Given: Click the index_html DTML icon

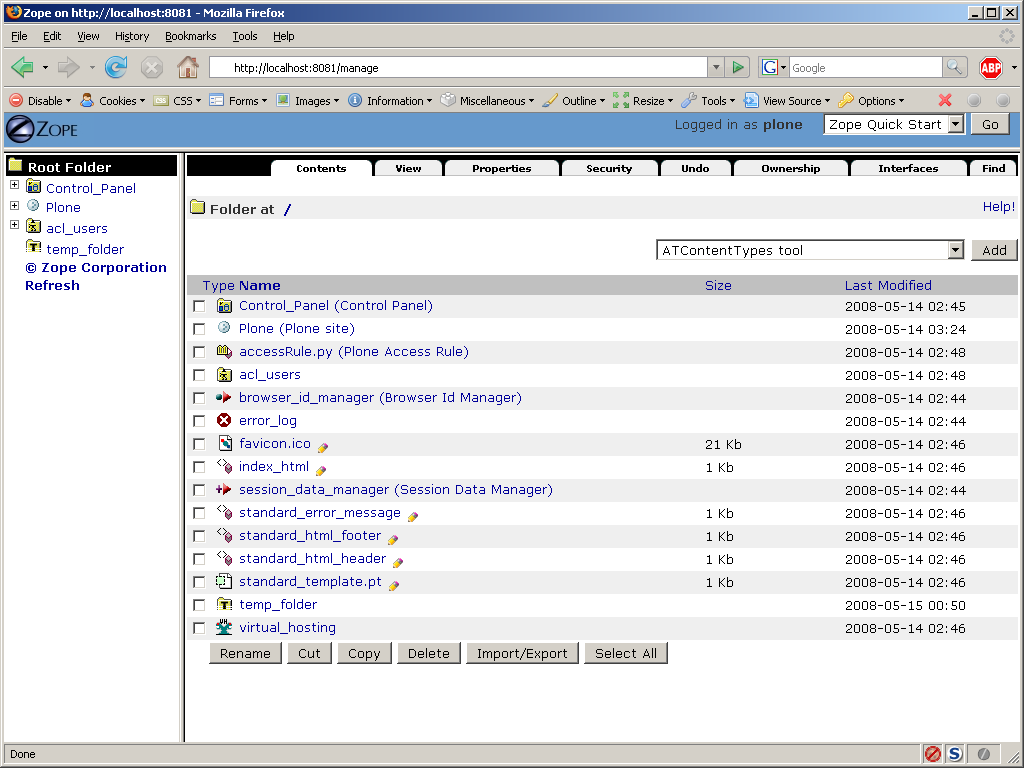Looking at the screenshot, I should (x=224, y=466).
